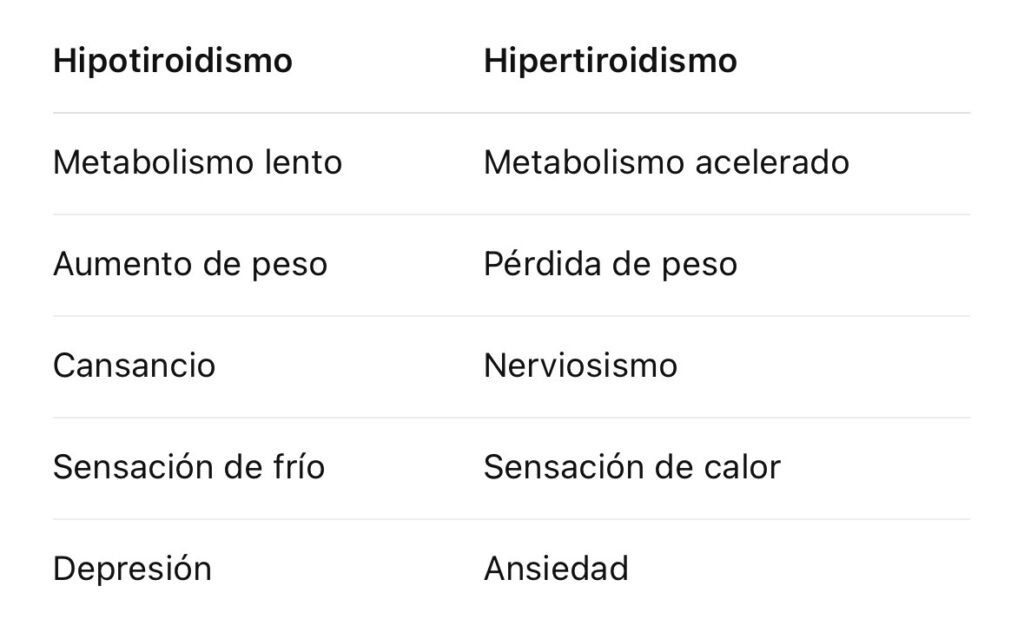Select the Ansiedad cell
Image resolution: width=1024 pixels, height=639 pixels.
point(556,569)
